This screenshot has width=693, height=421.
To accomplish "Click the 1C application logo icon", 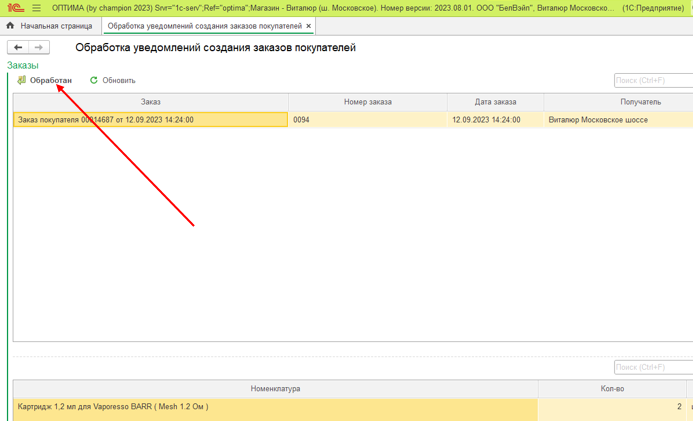I will (15, 7).
